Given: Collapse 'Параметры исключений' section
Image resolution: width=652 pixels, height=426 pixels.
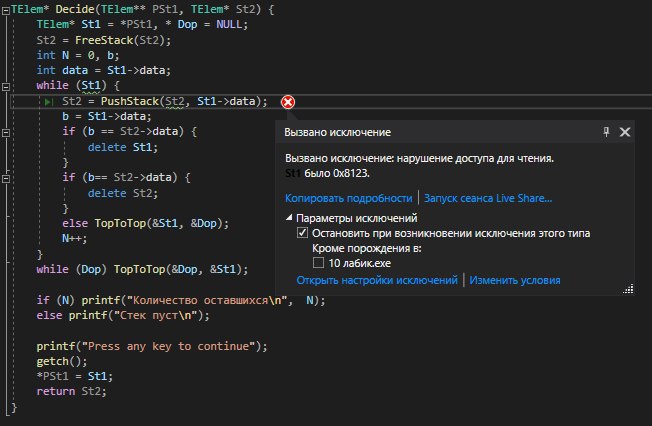Looking at the screenshot, I should (289, 218).
